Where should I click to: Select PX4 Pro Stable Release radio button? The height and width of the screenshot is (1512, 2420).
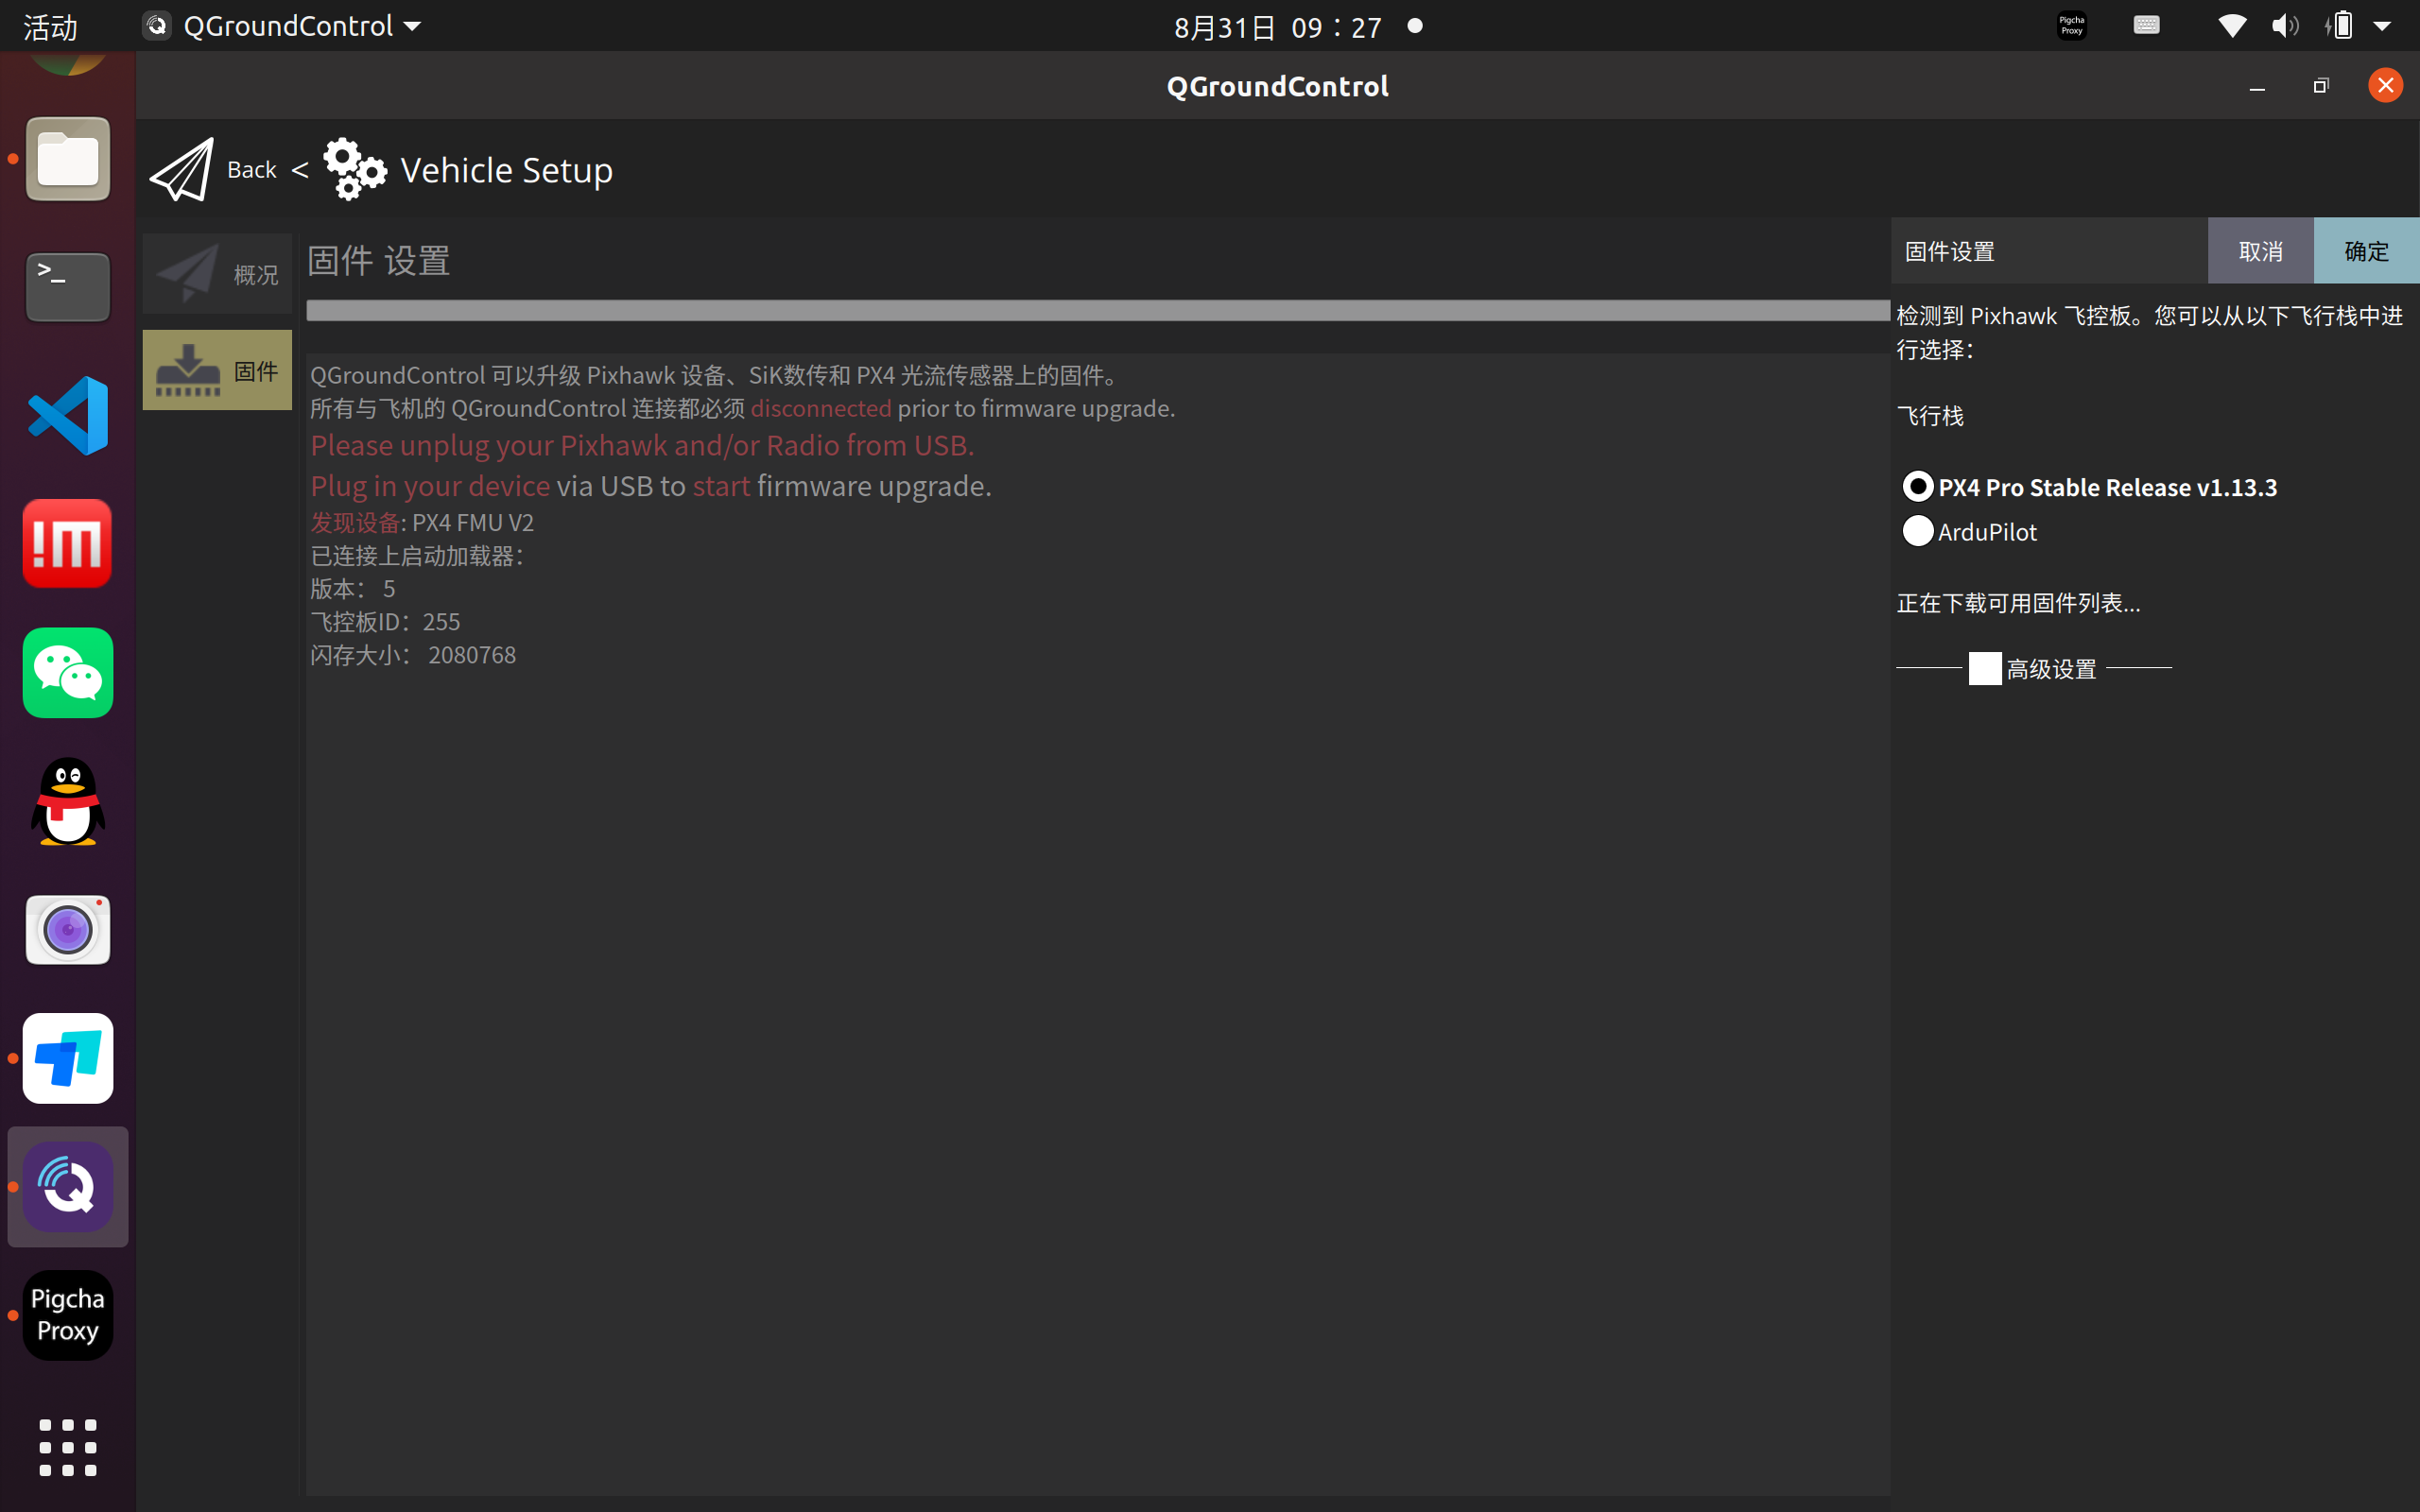pos(1917,487)
